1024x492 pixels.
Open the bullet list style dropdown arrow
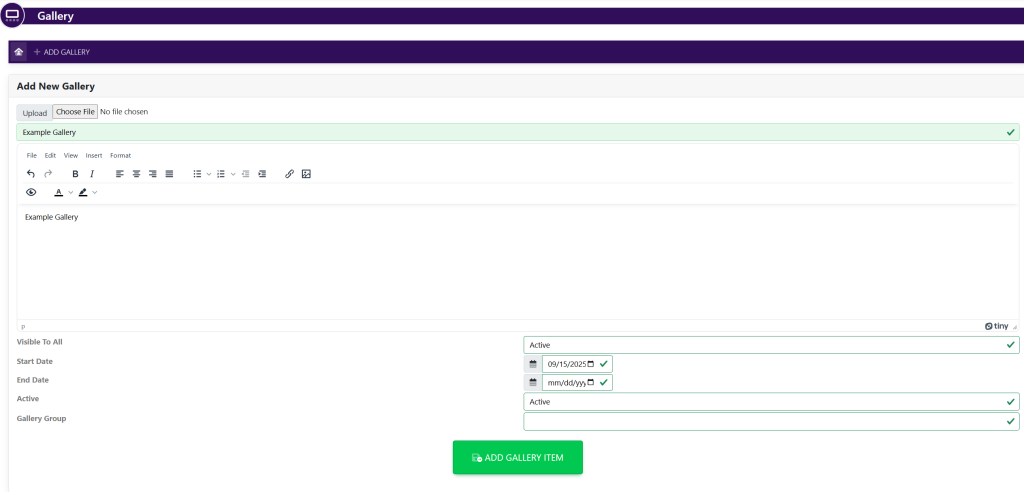tap(209, 174)
